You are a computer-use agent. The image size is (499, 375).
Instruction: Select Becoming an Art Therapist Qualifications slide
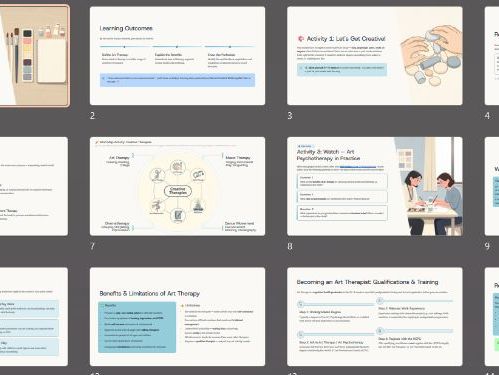coord(375,317)
